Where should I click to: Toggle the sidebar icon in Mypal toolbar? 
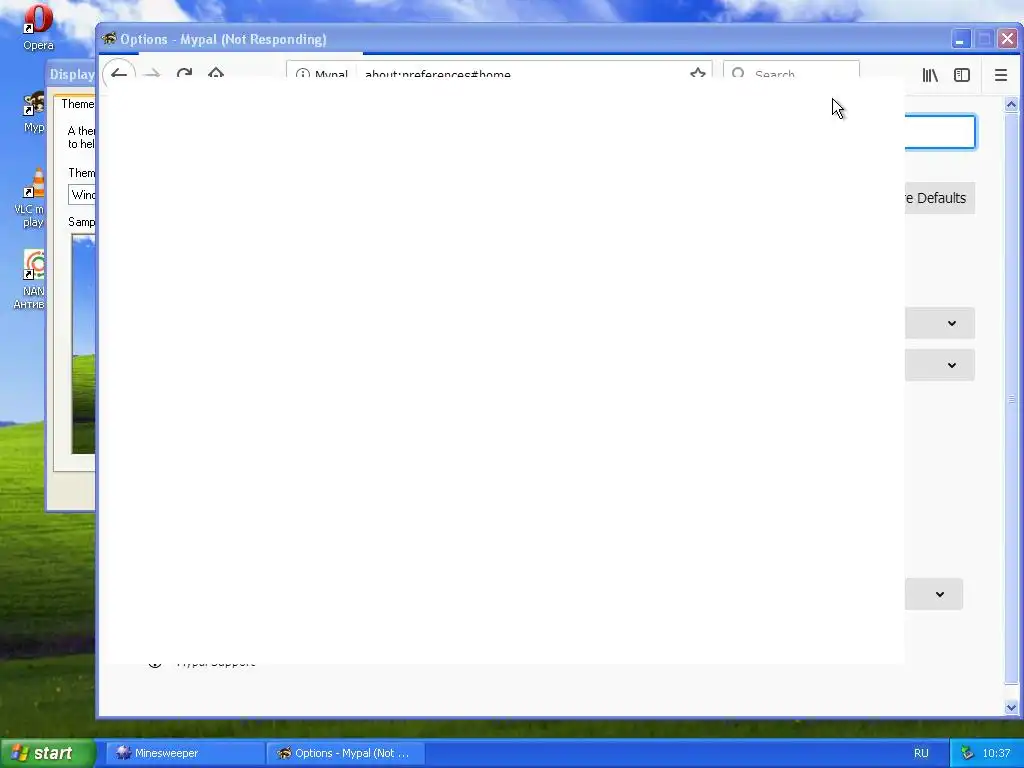[x=962, y=75]
